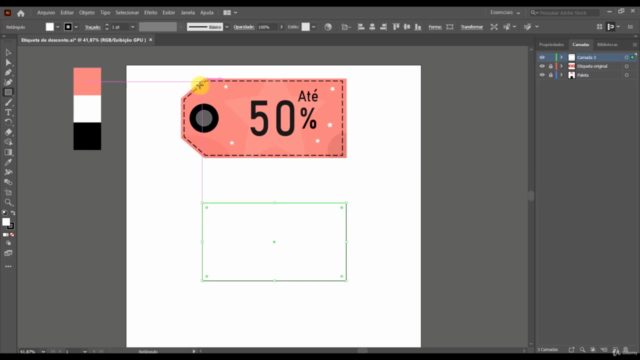Switch to the Propriedades tab
The image size is (640, 360).
(x=551, y=44)
